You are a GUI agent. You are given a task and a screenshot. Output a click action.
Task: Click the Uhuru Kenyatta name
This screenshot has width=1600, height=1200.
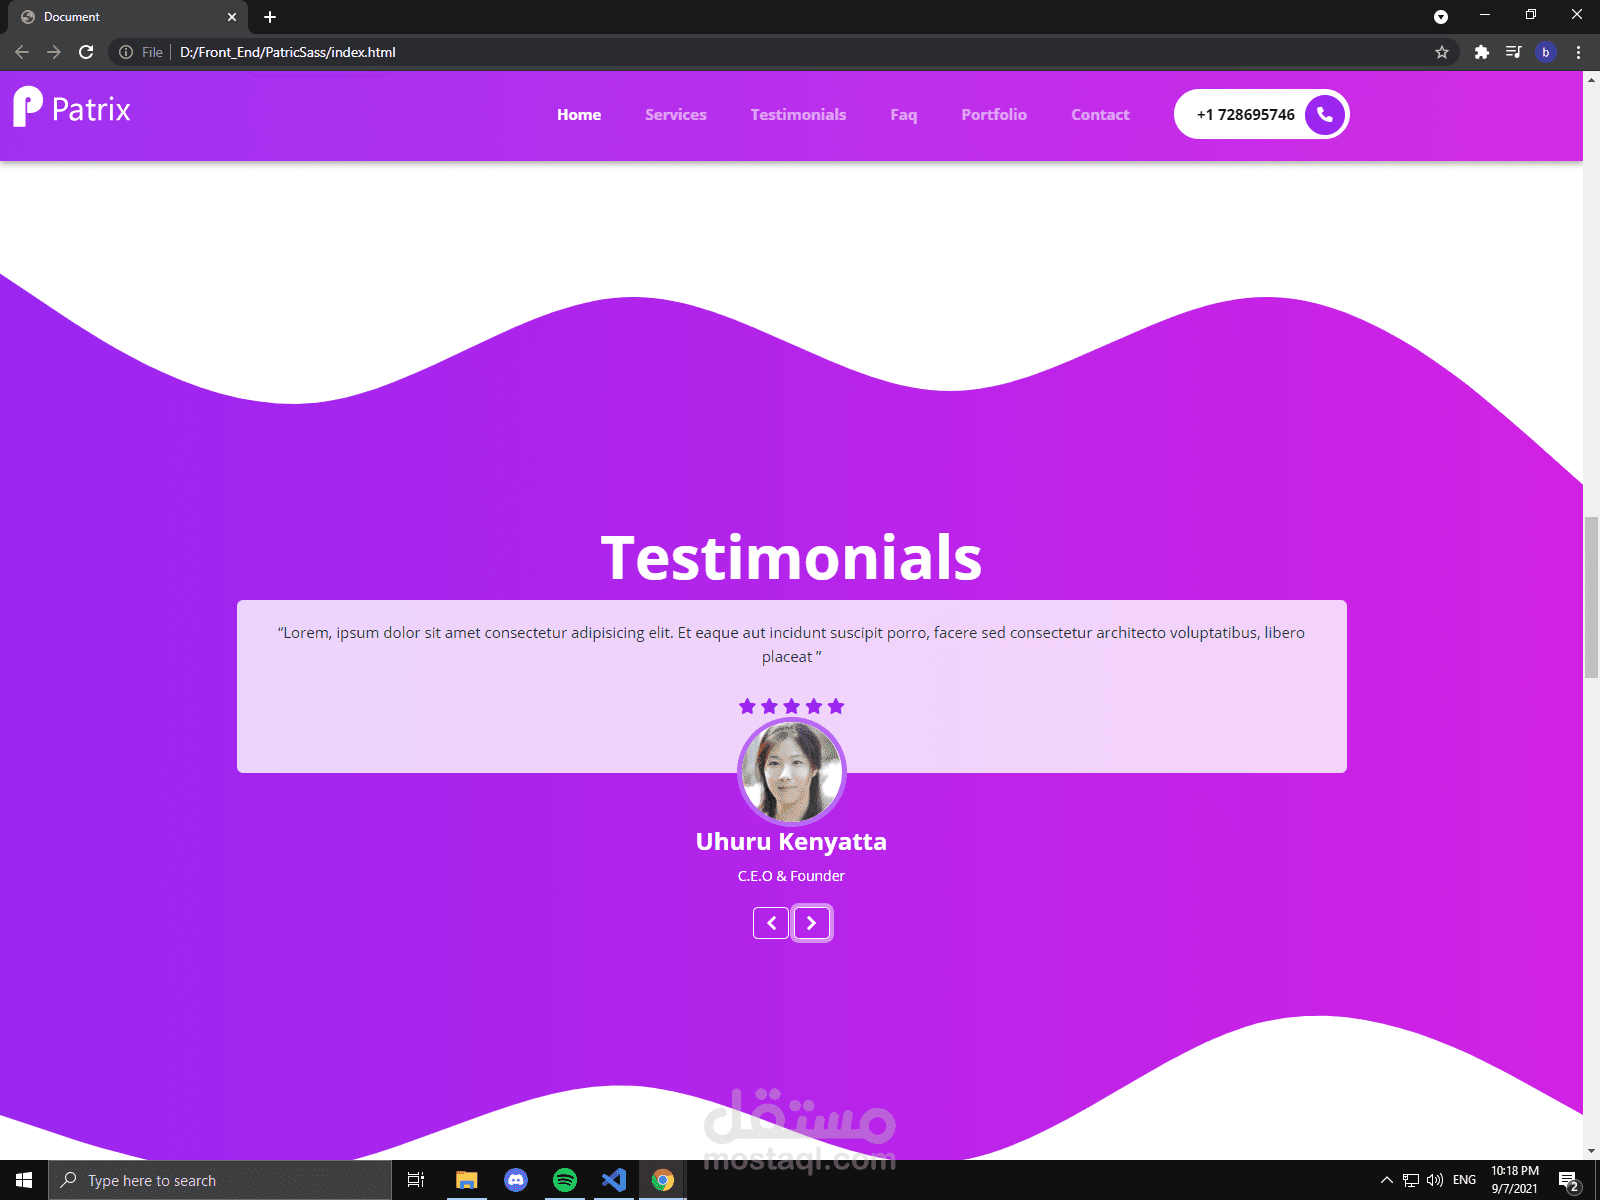791,842
